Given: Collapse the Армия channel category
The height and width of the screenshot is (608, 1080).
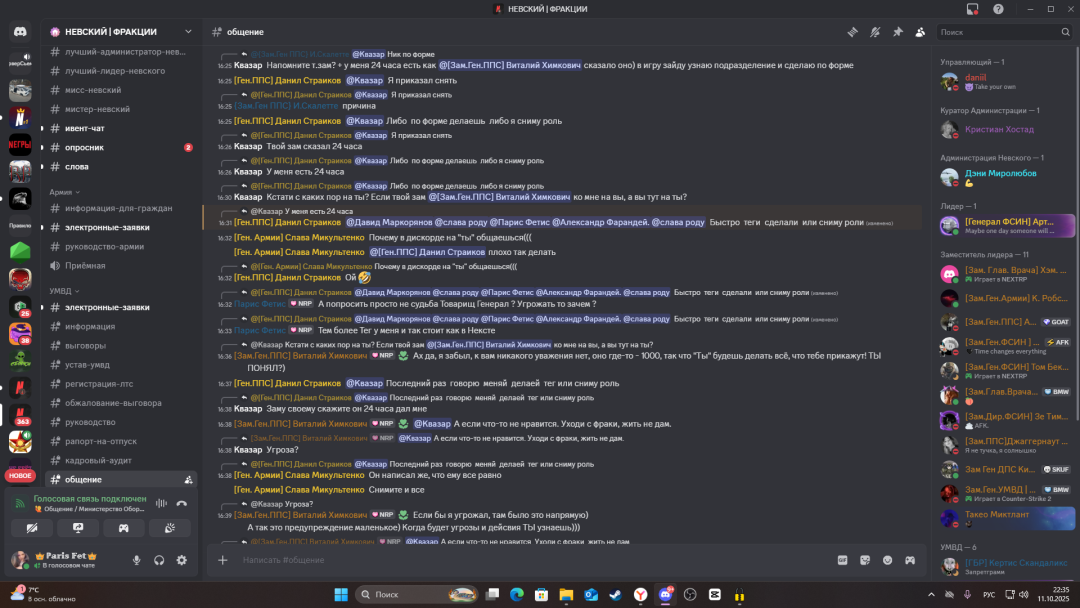Looking at the screenshot, I should [x=64, y=191].
